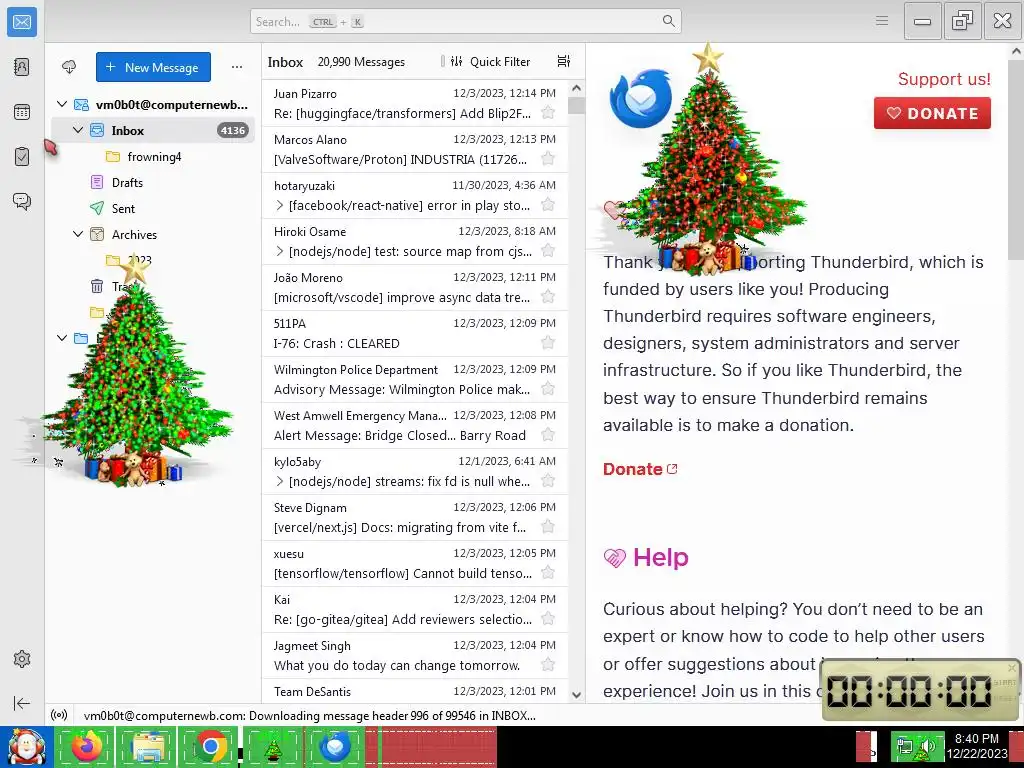
Task: Click the red DONATE button
Action: point(932,113)
